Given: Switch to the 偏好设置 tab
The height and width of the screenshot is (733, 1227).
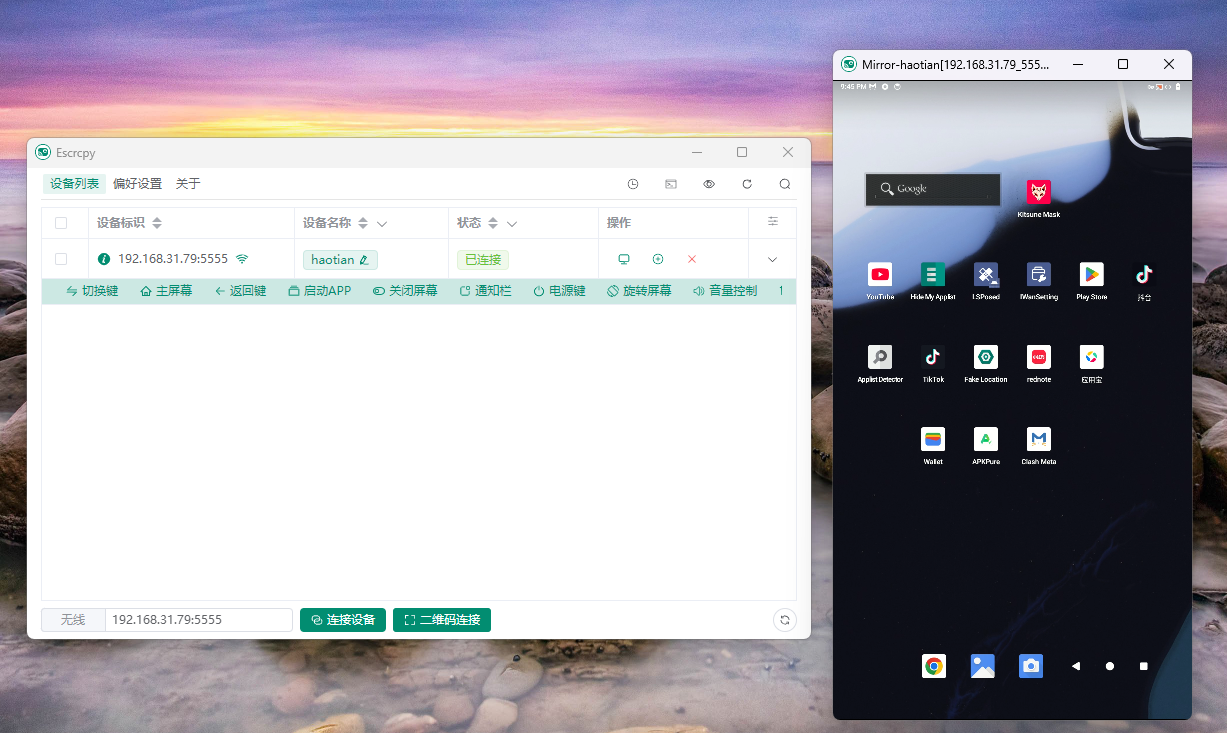Looking at the screenshot, I should tap(137, 184).
